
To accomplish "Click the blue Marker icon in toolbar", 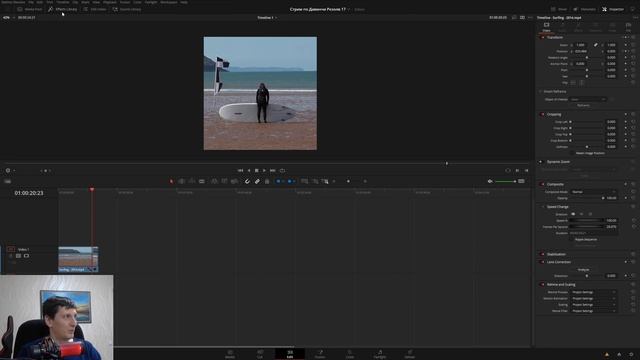I will [289, 181].
